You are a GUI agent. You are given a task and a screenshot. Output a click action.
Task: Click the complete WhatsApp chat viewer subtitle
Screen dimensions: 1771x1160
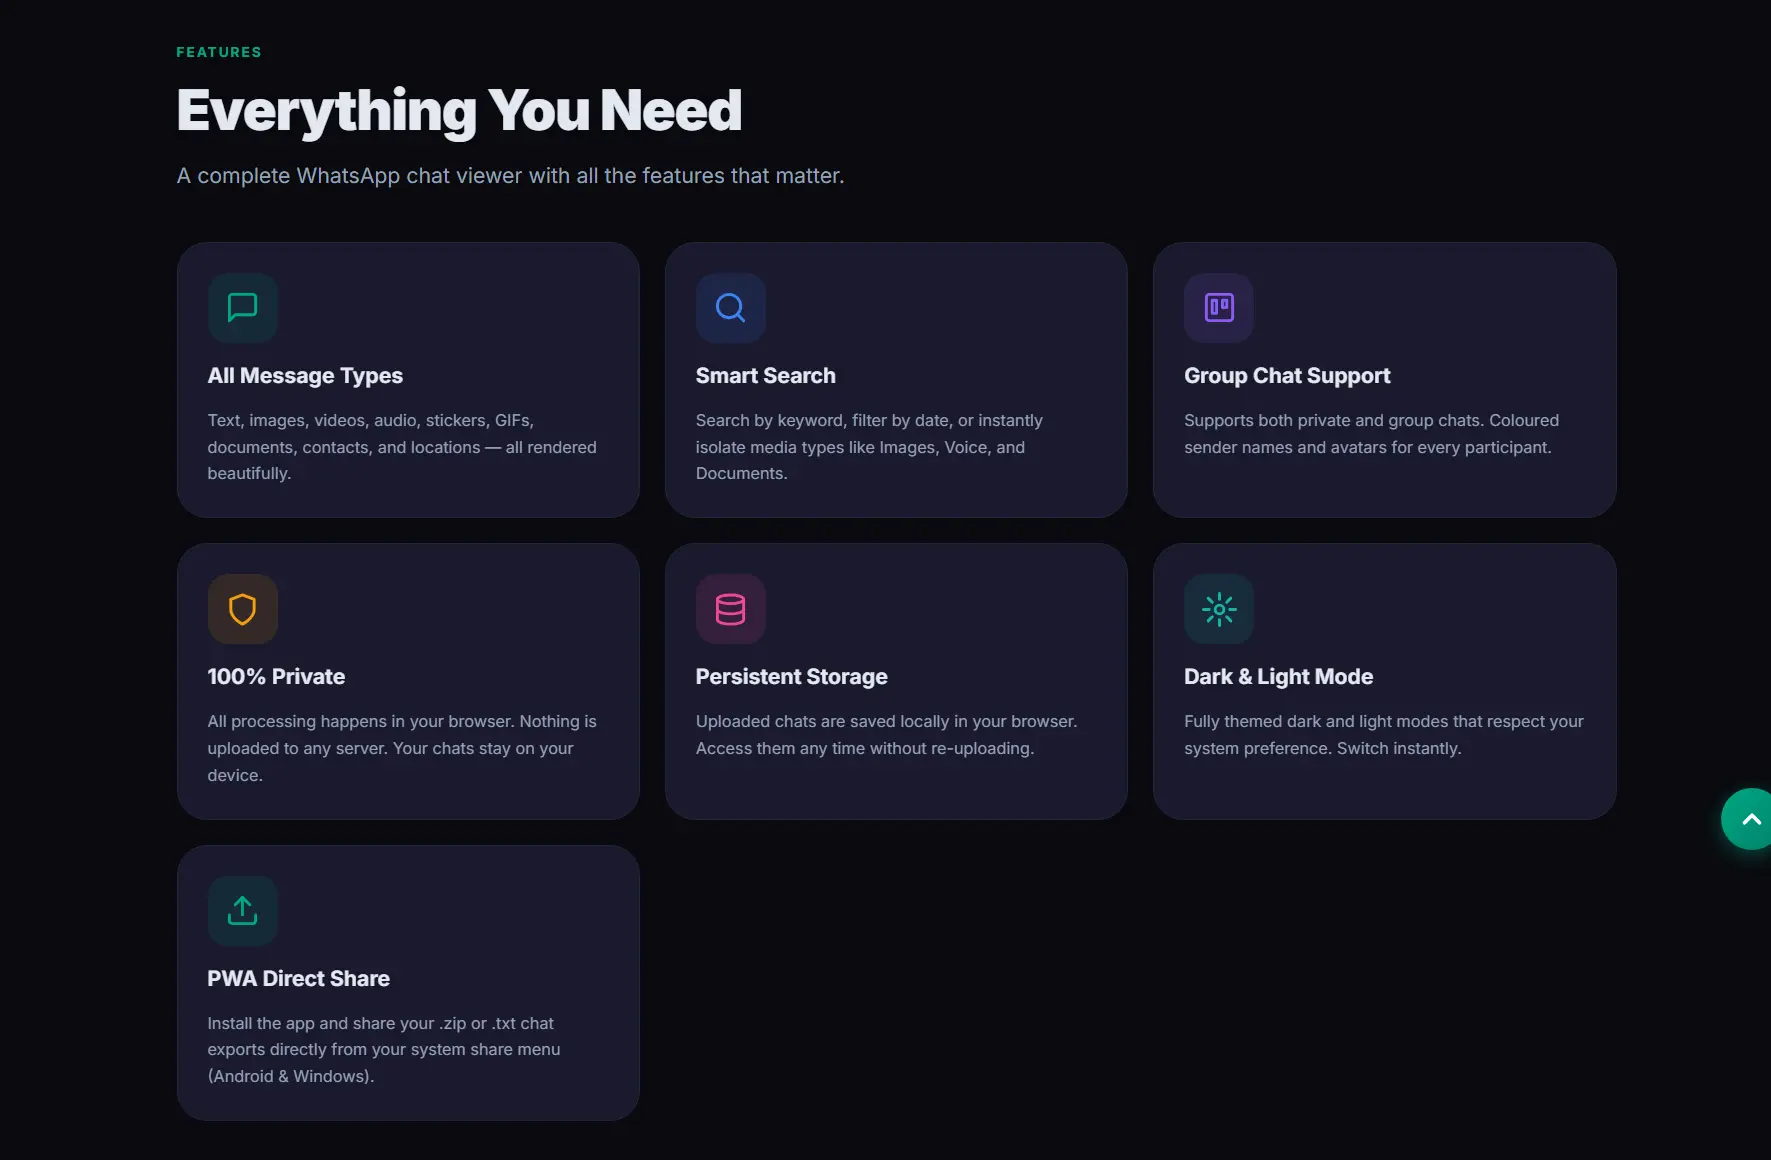[x=510, y=176]
